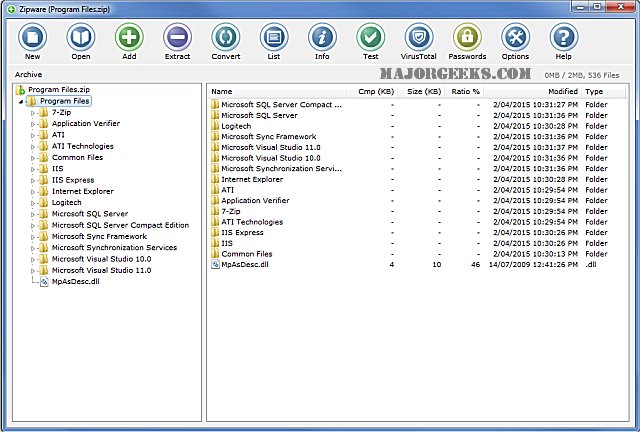Open an archive with the Open icon

pos(81,38)
